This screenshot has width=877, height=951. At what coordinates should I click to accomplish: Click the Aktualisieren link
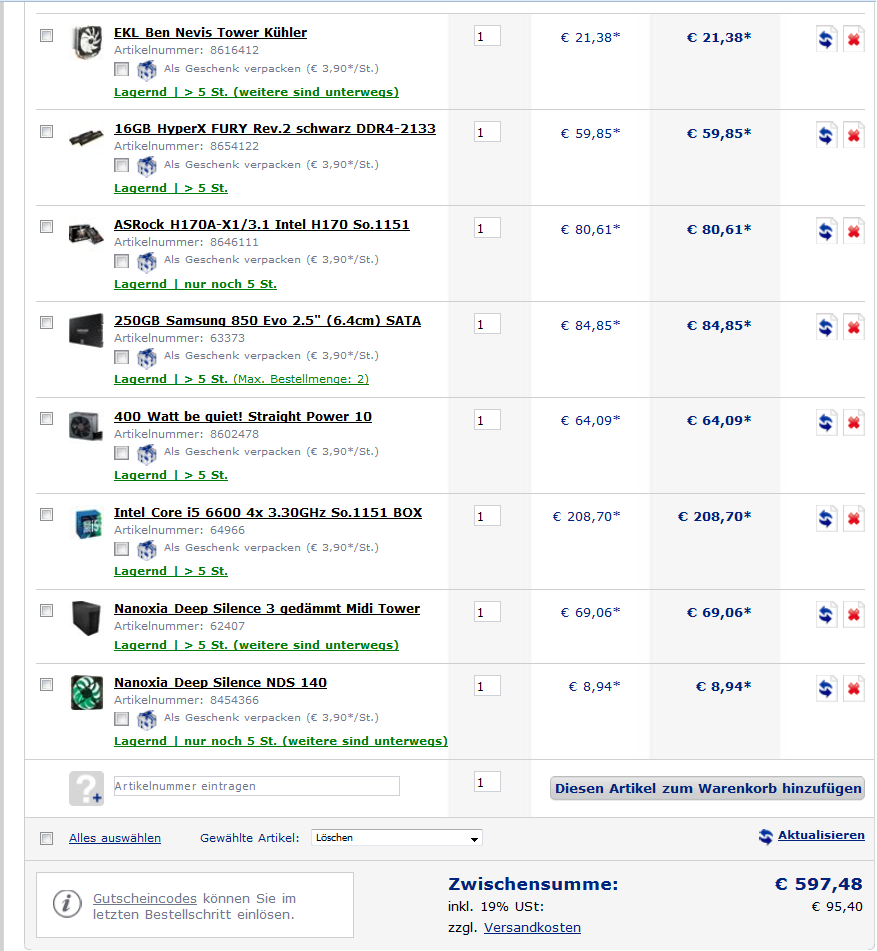coord(821,835)
